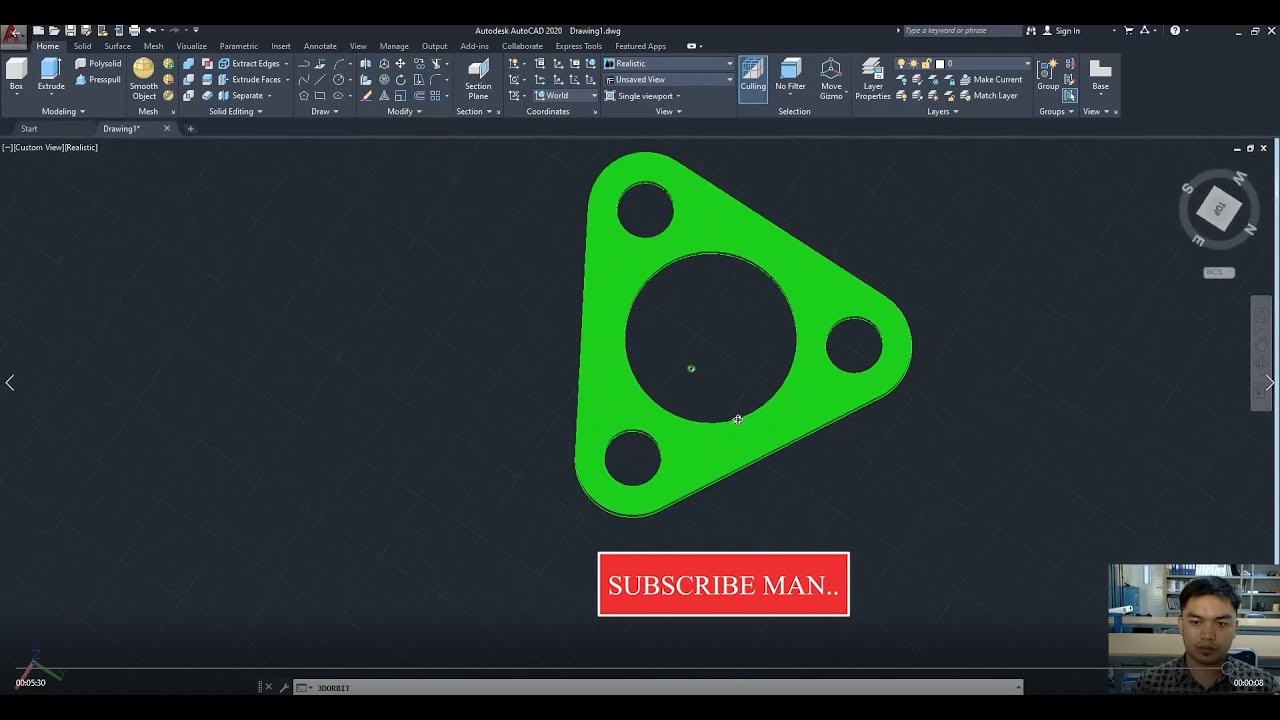
Task: Select the Rectangle draw tool
Action: tap(320, 96)
